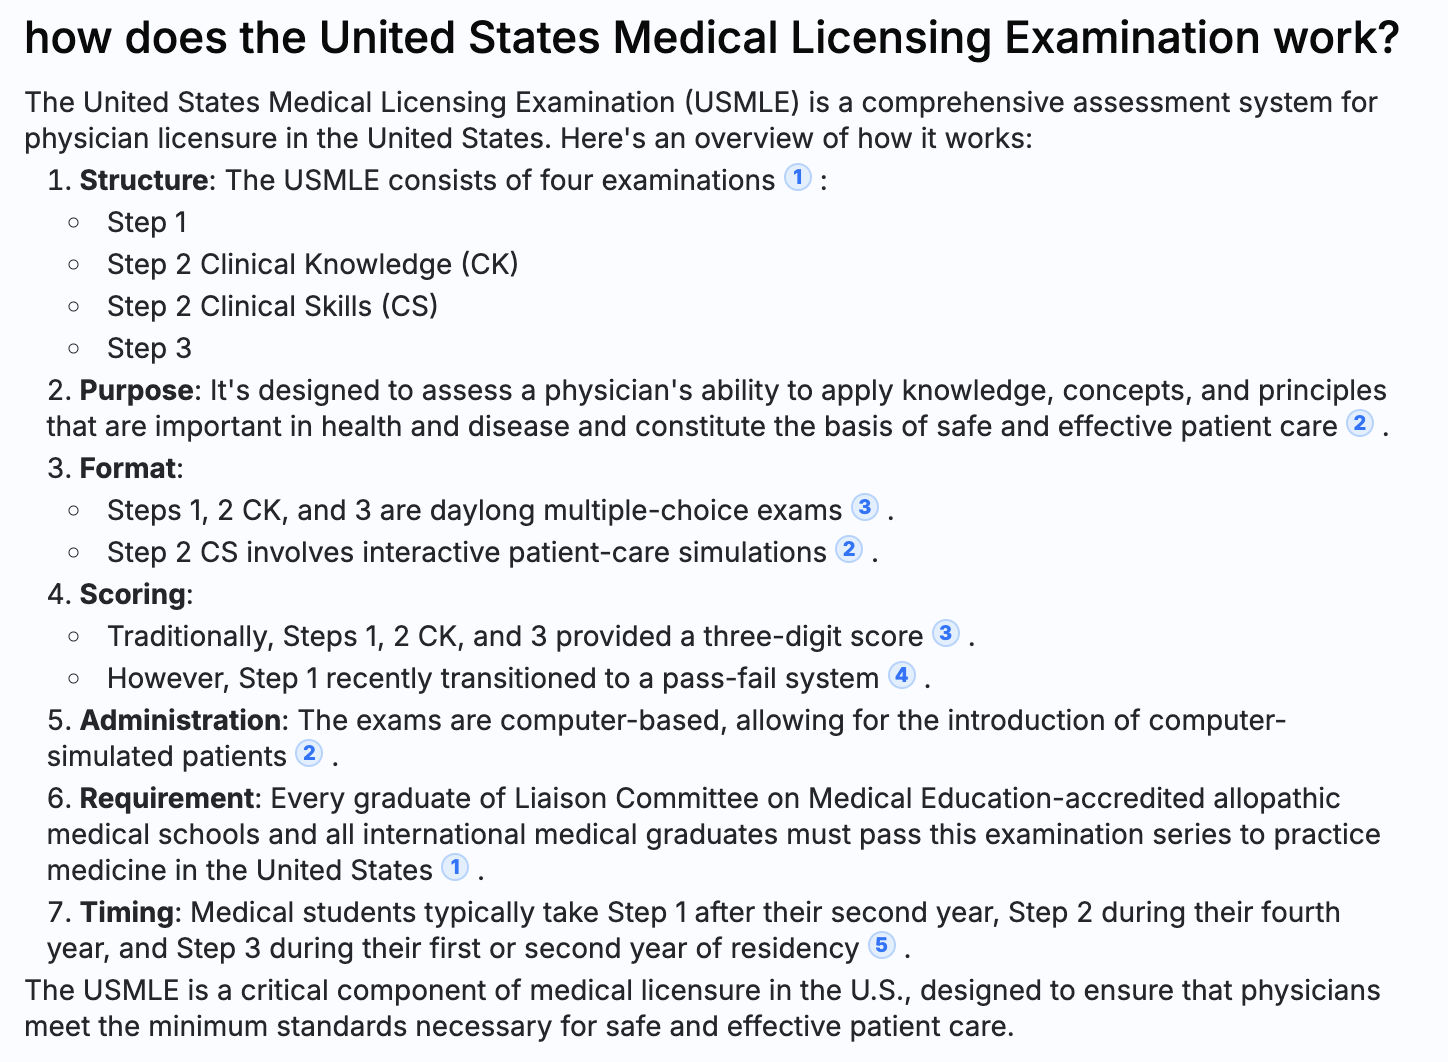Click the question heading about USMLE
The width and height of the screenshot is (1448, 1062).
coord(711,38)
